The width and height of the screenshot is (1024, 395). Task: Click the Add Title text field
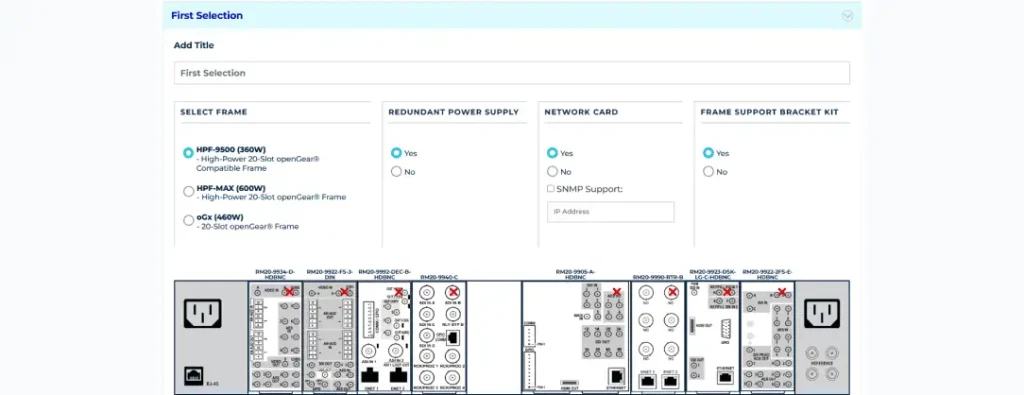point(511,73)
